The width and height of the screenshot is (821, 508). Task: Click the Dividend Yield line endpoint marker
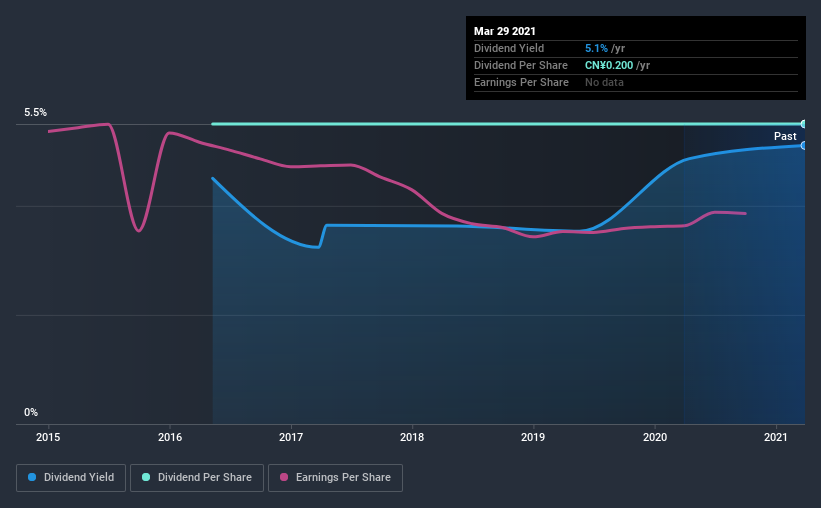[x=803, y=146]
